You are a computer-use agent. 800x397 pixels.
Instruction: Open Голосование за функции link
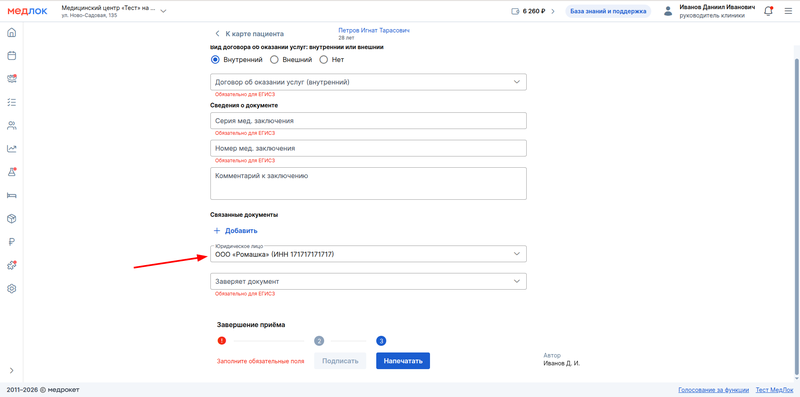click(x=713, y=390)
